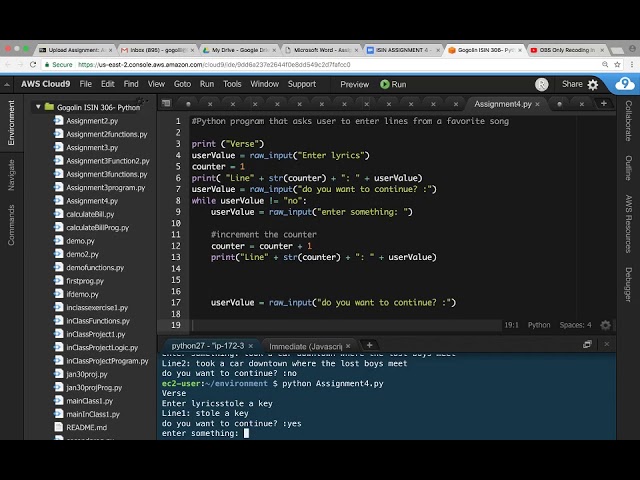Open Cloud9 preferences gear icon
Image resolution: width=640 pixels, height=480 pixels.
[593, 84]
